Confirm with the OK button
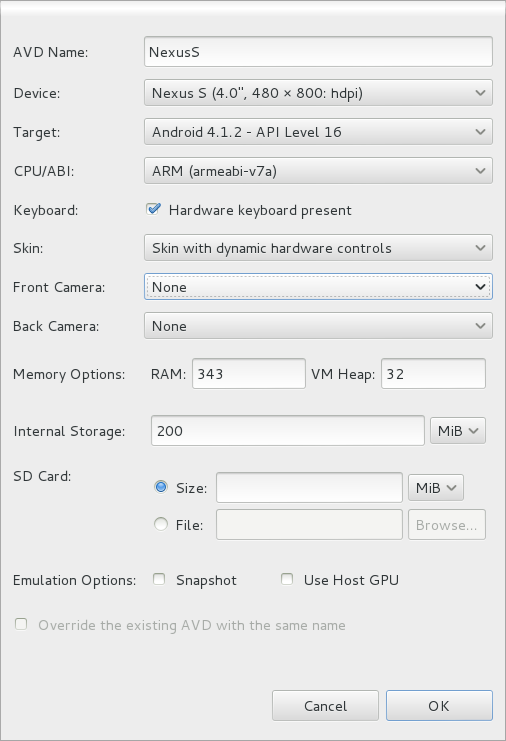506x741 pixels. [x=439, y=706]
